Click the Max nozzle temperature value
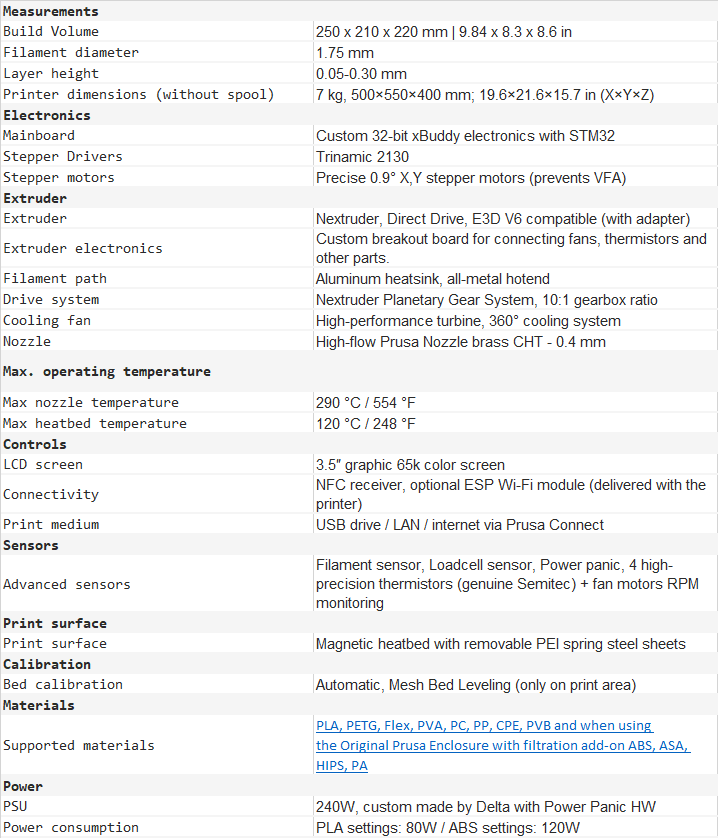The width and height of the screenshot is (718, 838). click(365, 403)
